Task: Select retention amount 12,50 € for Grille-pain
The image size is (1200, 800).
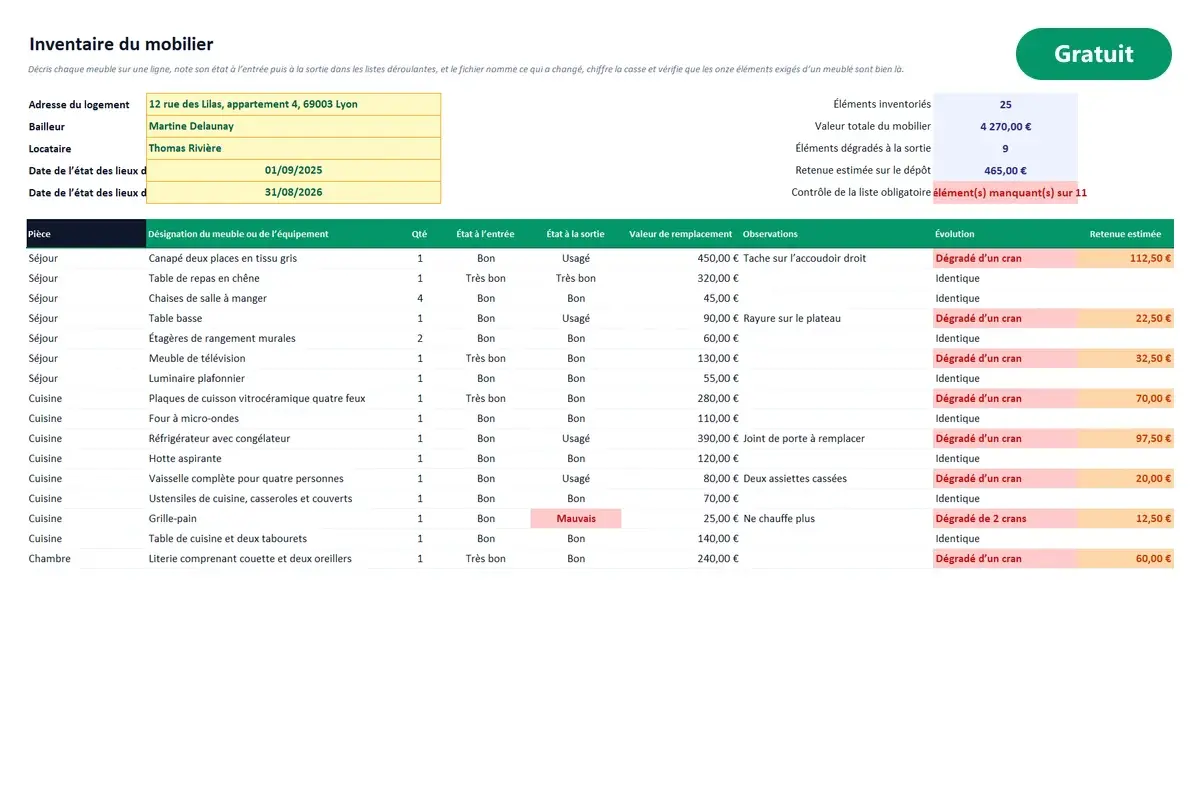Action: pyautogui.click(x=1125, y=518)
